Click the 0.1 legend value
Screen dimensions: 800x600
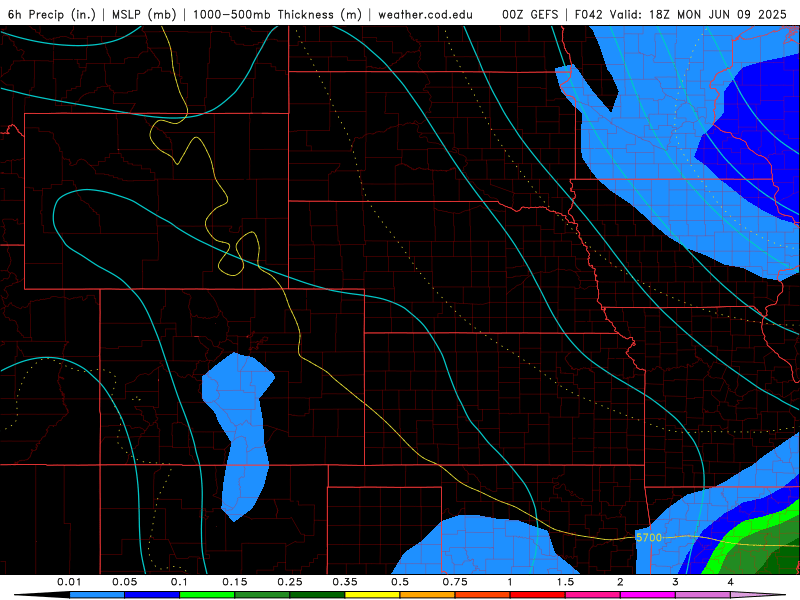tap(179, 582)
